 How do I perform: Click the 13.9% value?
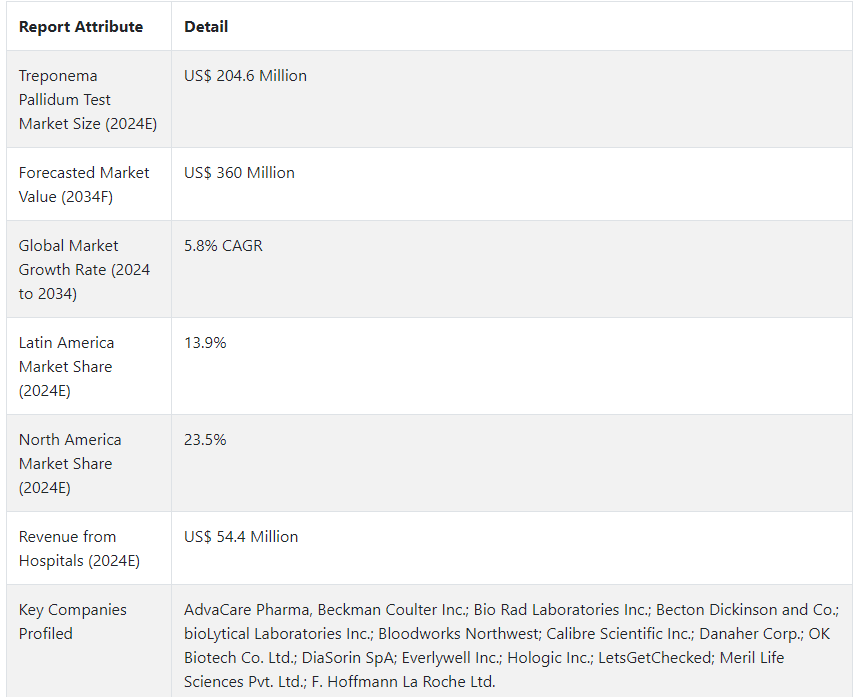(205, 343)
